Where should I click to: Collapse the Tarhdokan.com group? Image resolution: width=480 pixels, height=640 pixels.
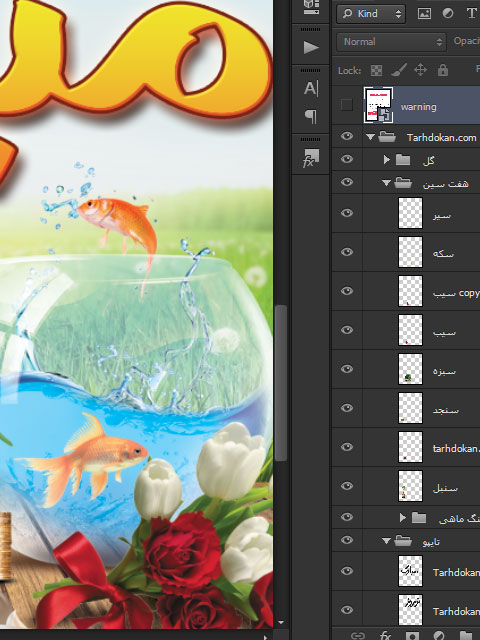coord(370,137)
